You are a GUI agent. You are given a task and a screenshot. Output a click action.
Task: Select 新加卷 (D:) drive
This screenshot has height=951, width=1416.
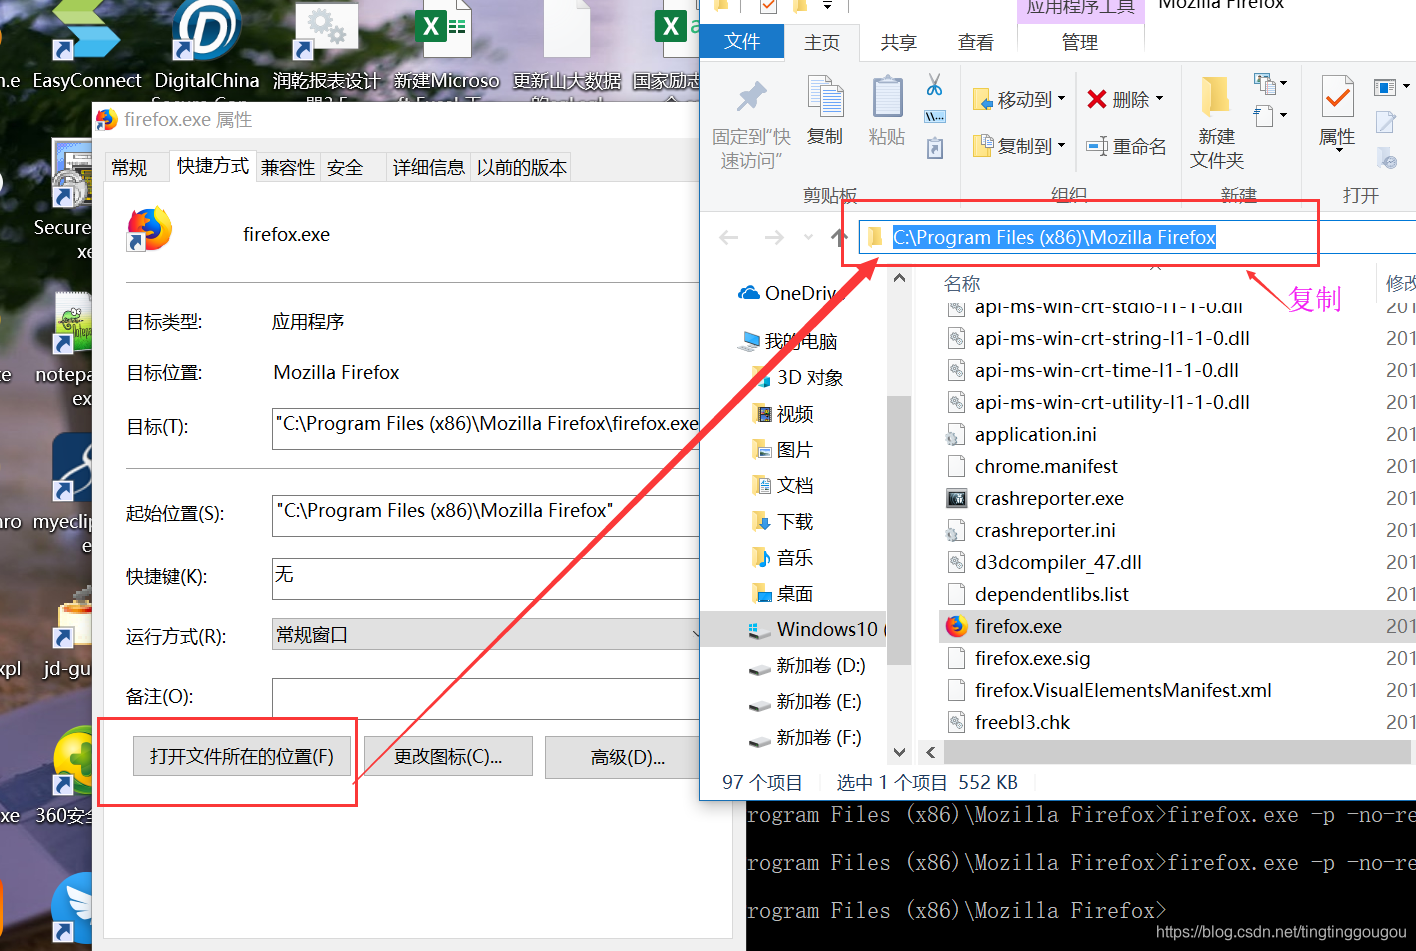point(808,665)
